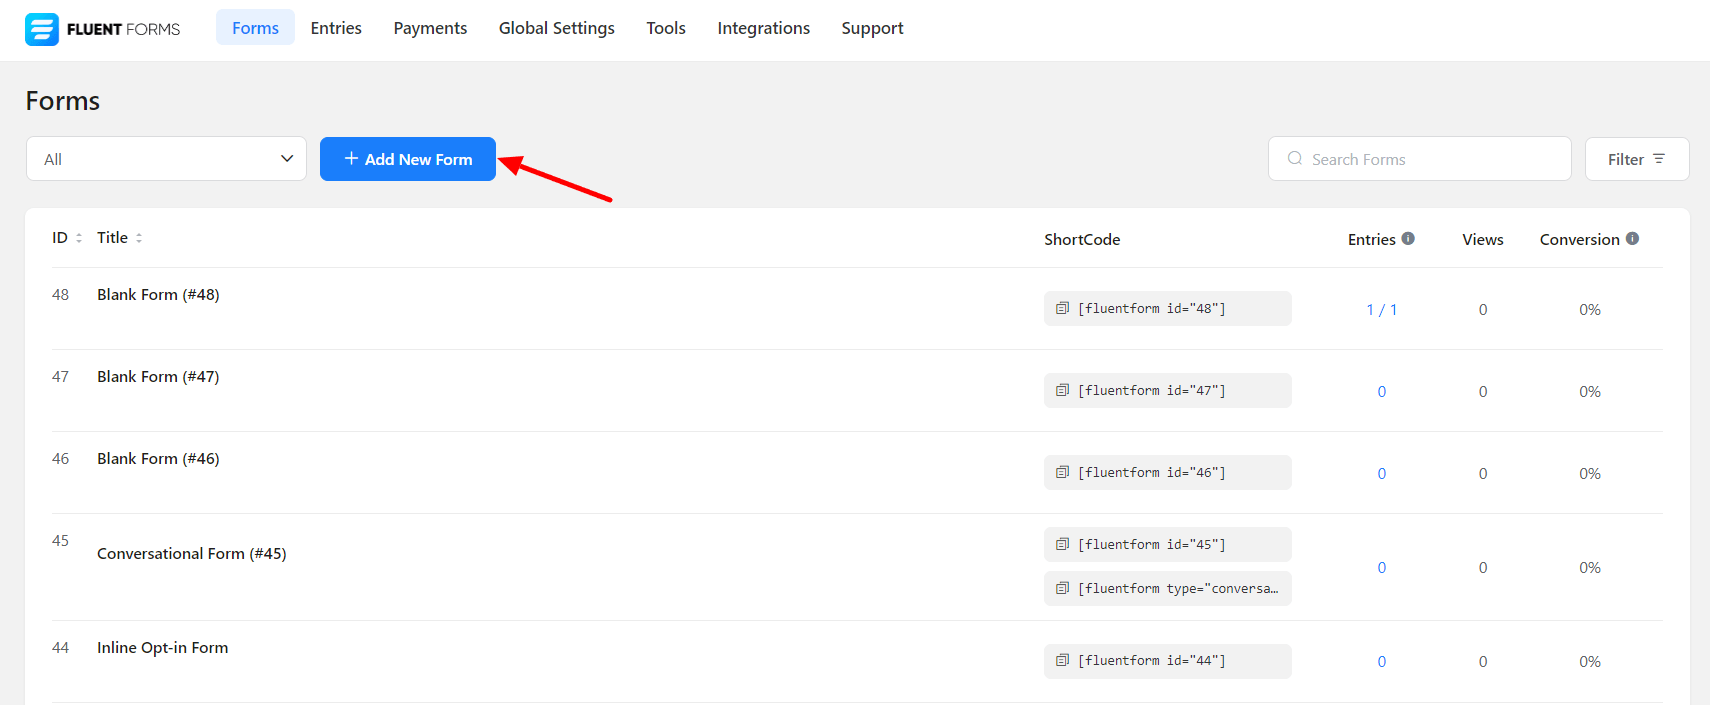Open the All forms filter dropdown
The width and height of the screenshot is (1710, 705).
[x=166, y=159]
